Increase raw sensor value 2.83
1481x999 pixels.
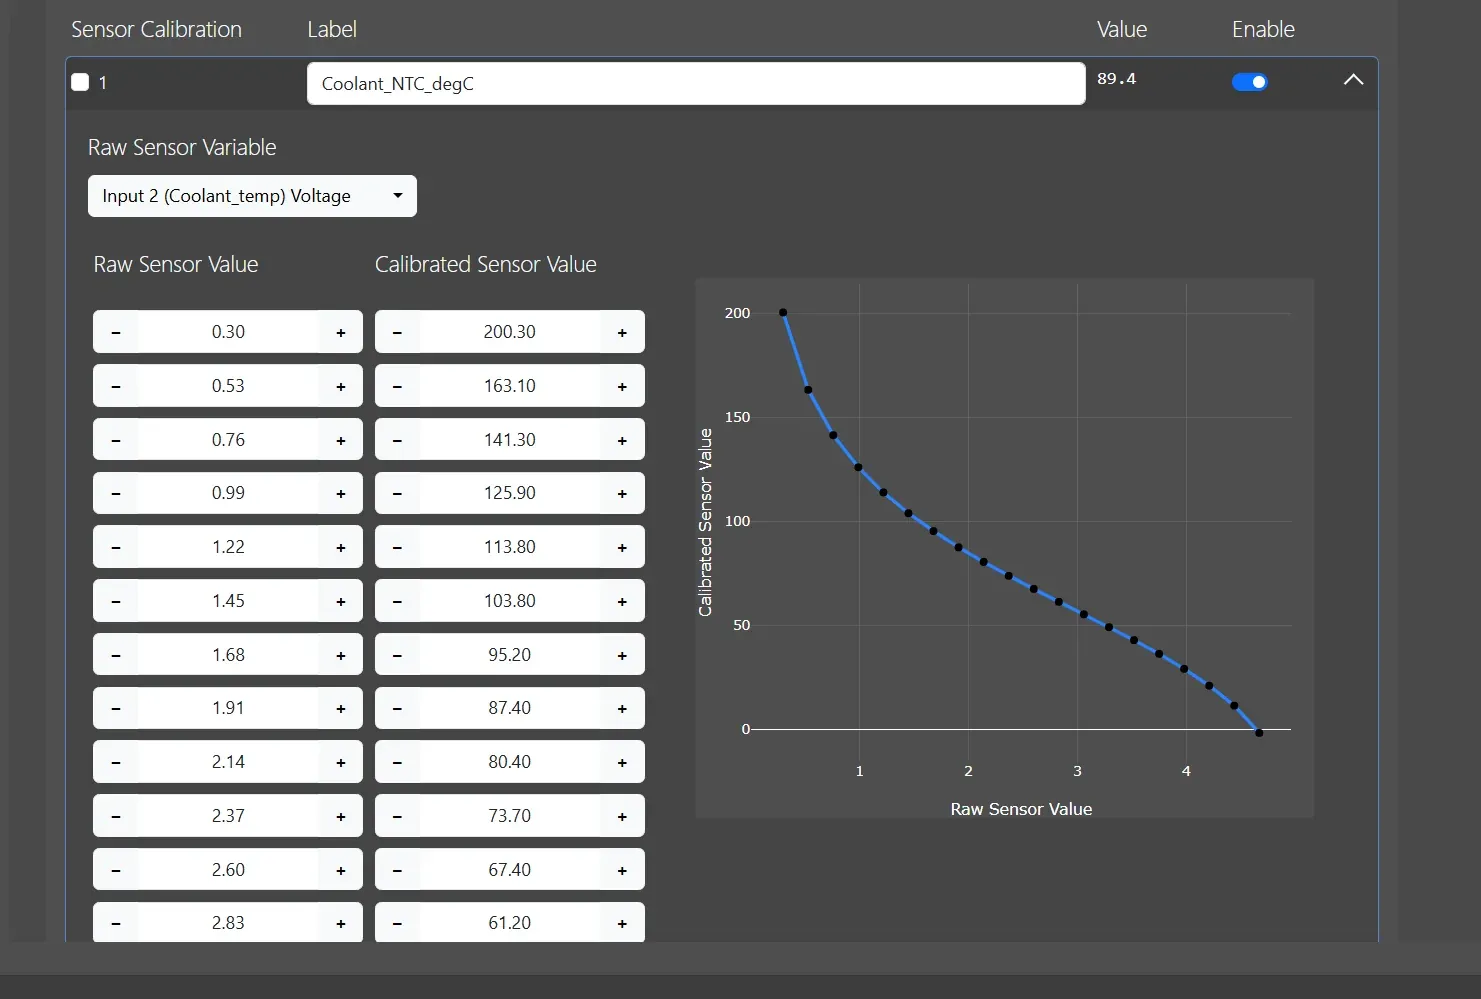341,923
